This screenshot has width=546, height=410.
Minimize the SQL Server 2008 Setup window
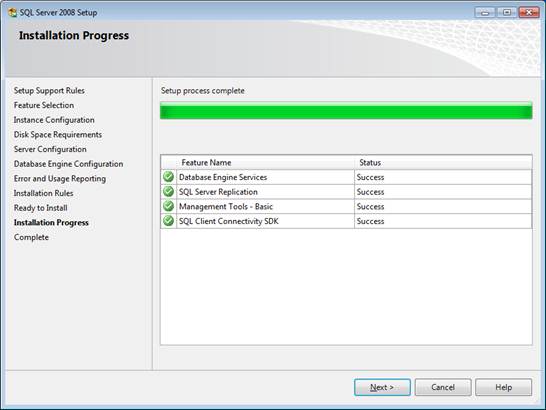(x=485, y=13)
